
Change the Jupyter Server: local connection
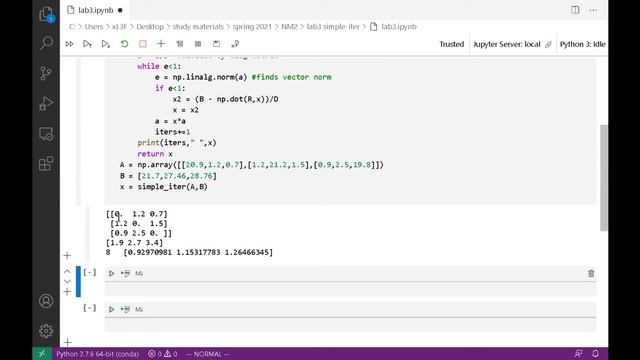[x=512, y=44]
